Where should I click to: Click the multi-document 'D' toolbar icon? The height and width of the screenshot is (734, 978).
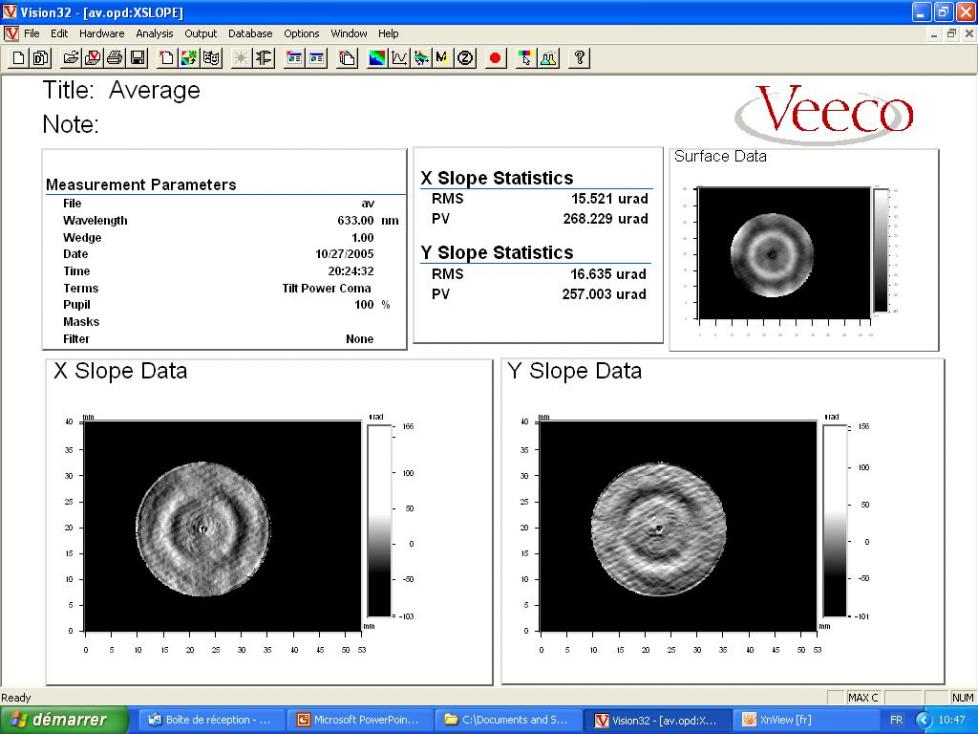coord(41,58)
